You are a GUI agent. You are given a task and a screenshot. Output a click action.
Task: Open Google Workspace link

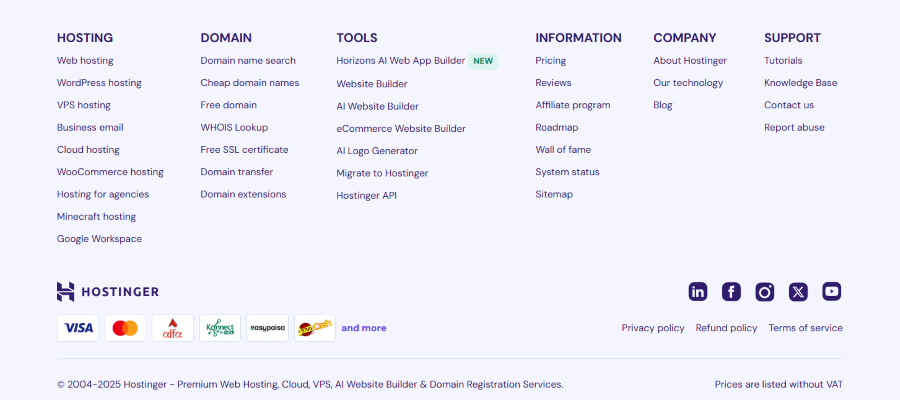pyautogui.click(x=99, y=239)
